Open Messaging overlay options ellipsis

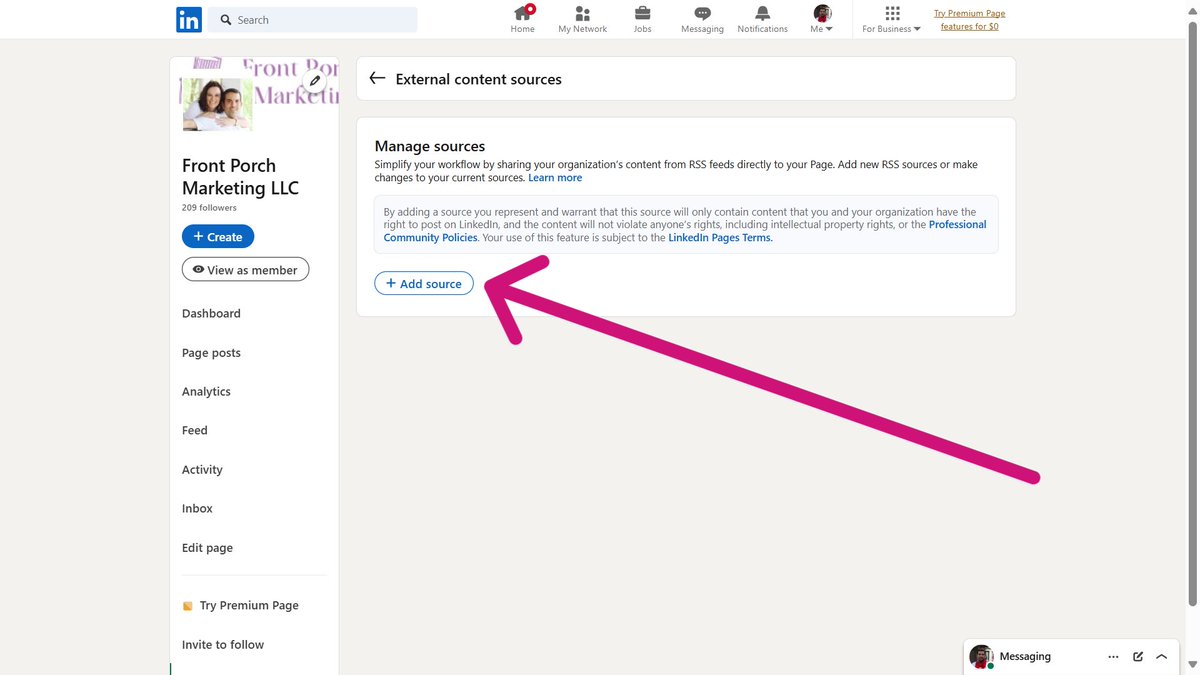tap(1113, 657)
